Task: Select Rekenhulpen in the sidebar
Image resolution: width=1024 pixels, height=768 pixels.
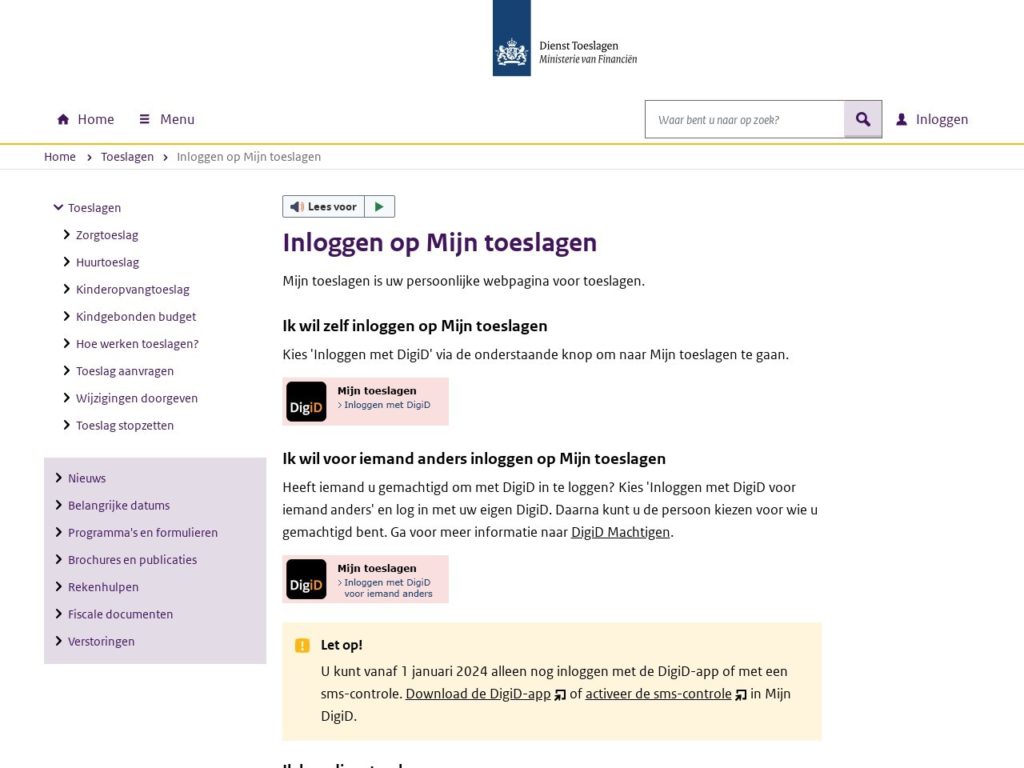Action: [104, 587]
